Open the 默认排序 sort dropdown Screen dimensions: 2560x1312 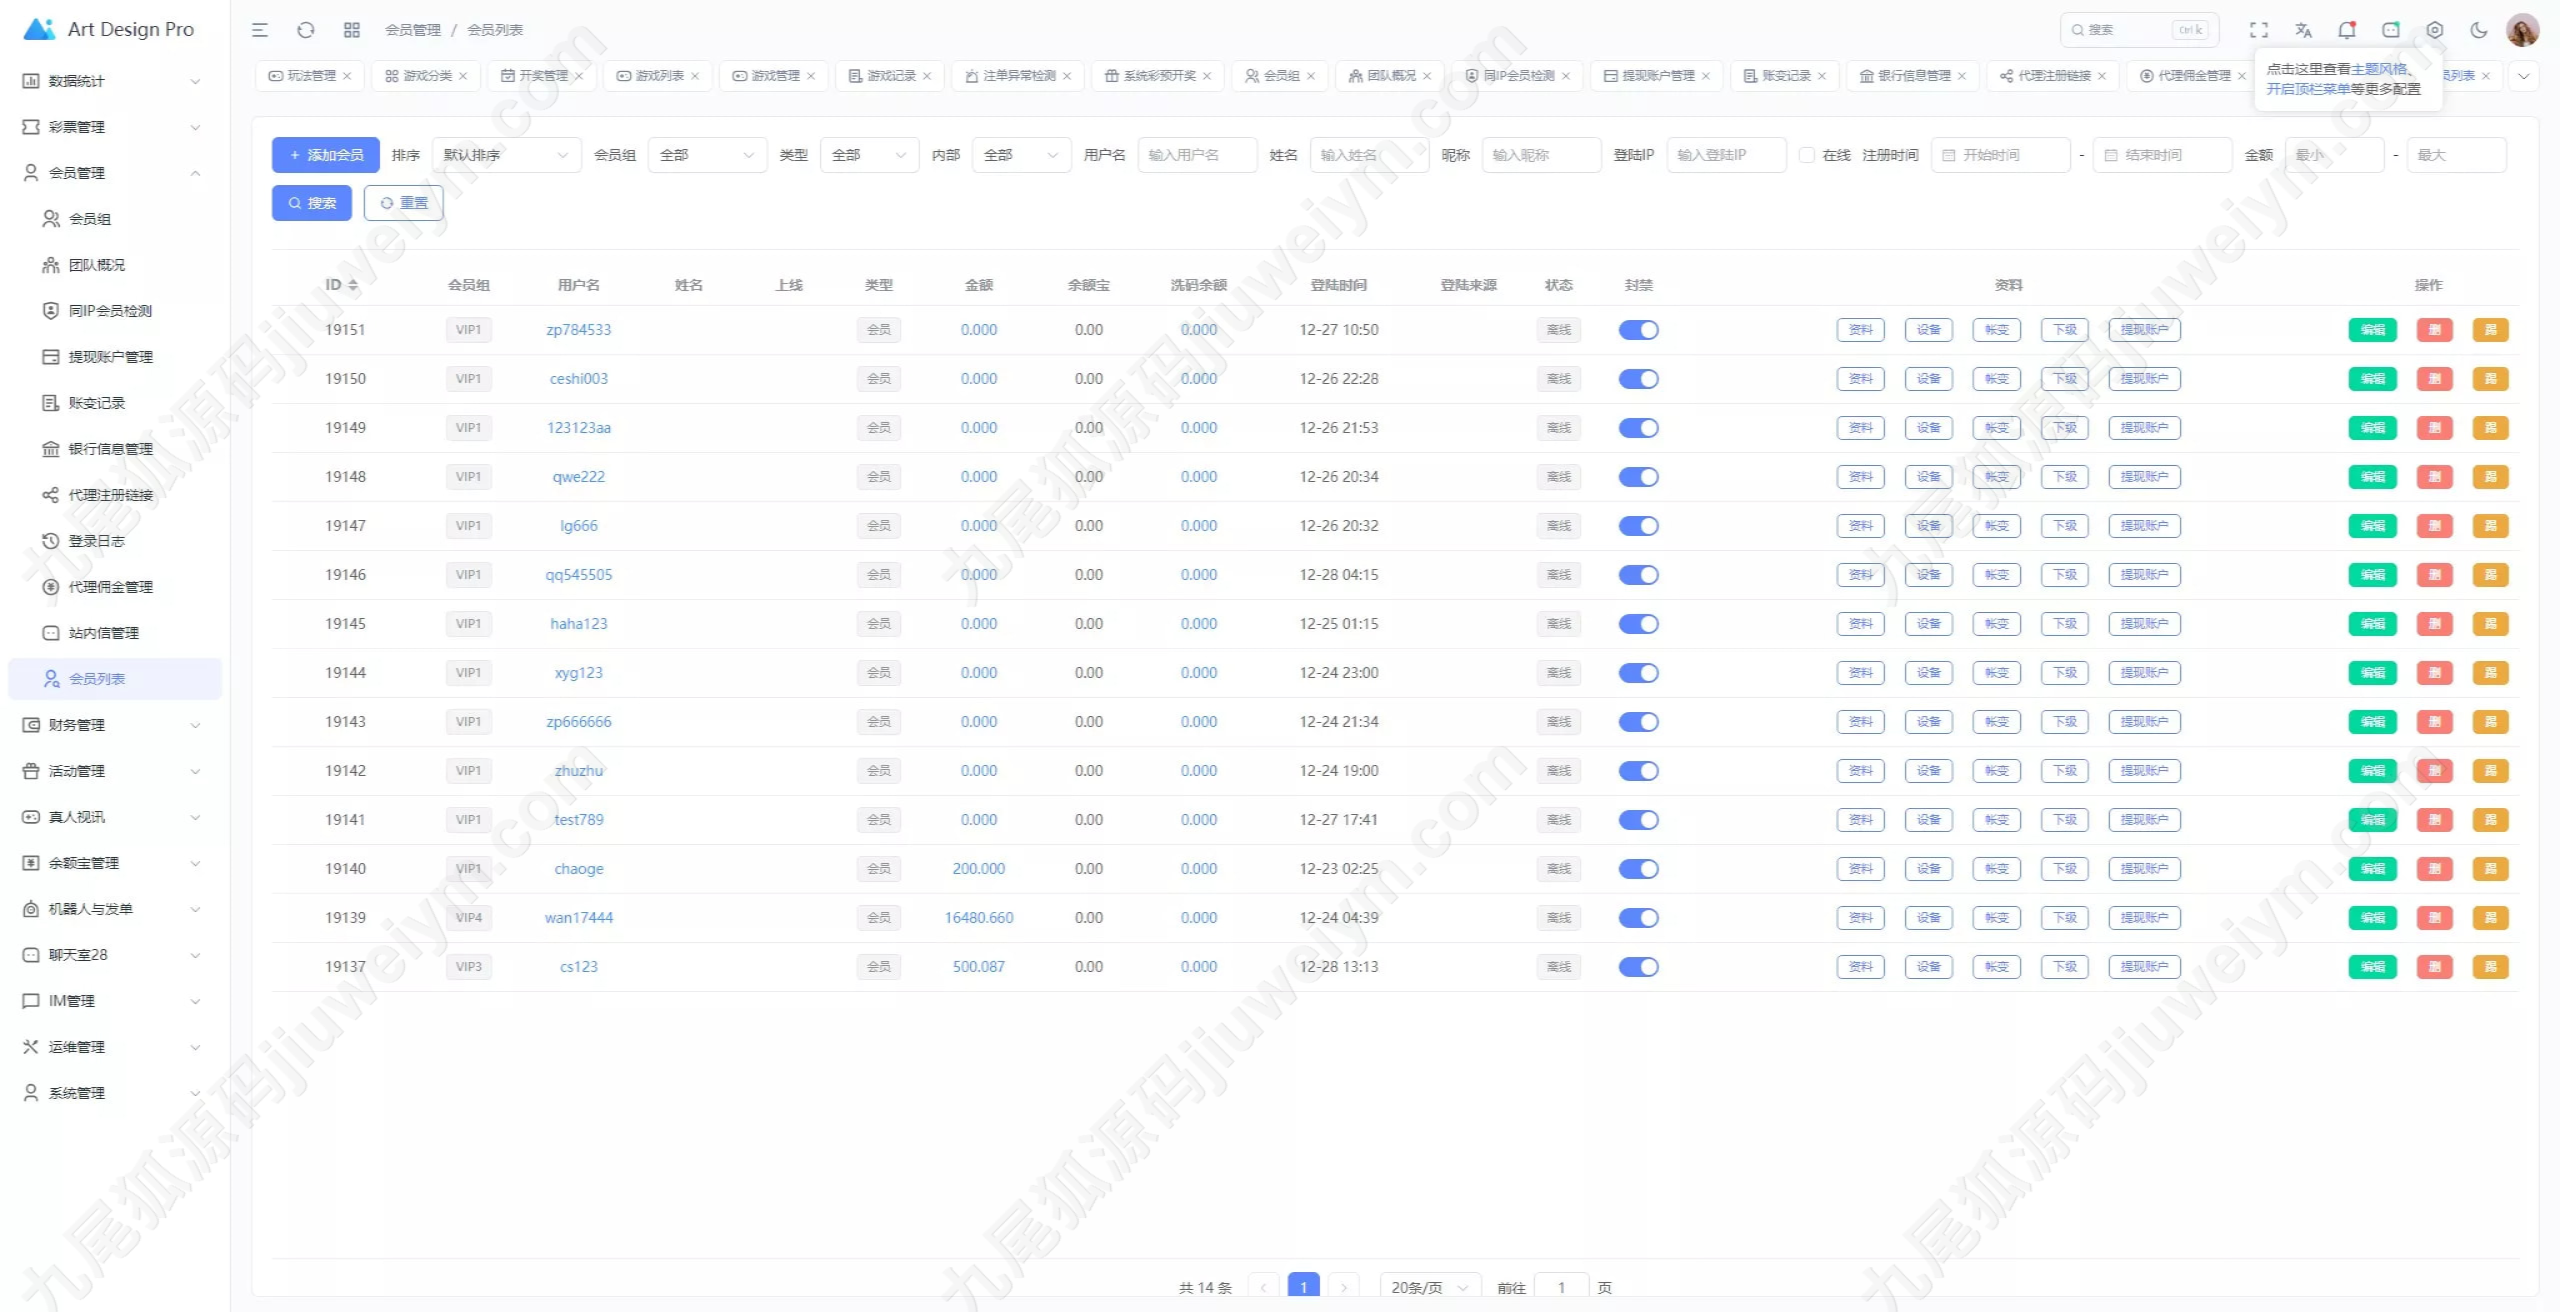pos(506,155)
